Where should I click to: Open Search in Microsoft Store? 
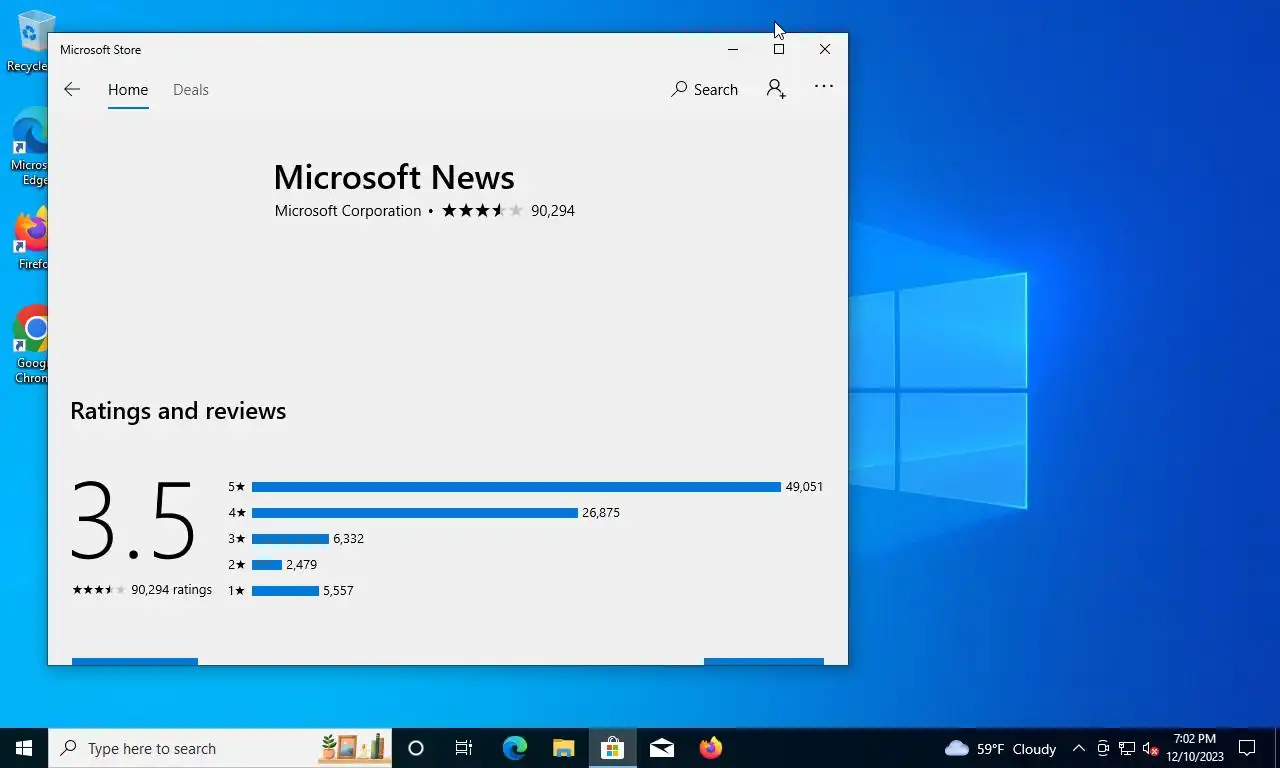pos(705,89)
